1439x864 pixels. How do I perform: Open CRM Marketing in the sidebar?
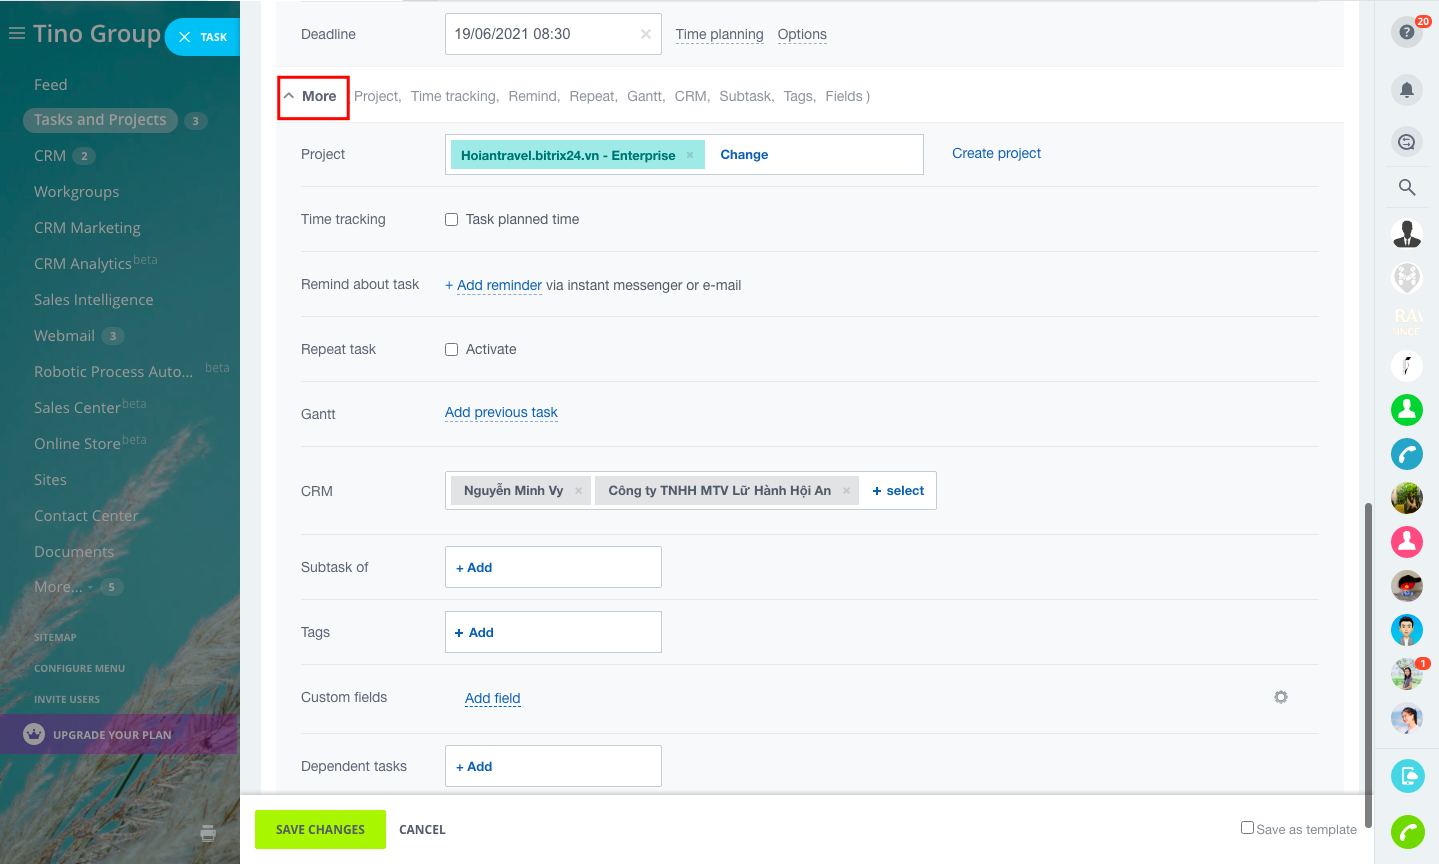(87, 228)
